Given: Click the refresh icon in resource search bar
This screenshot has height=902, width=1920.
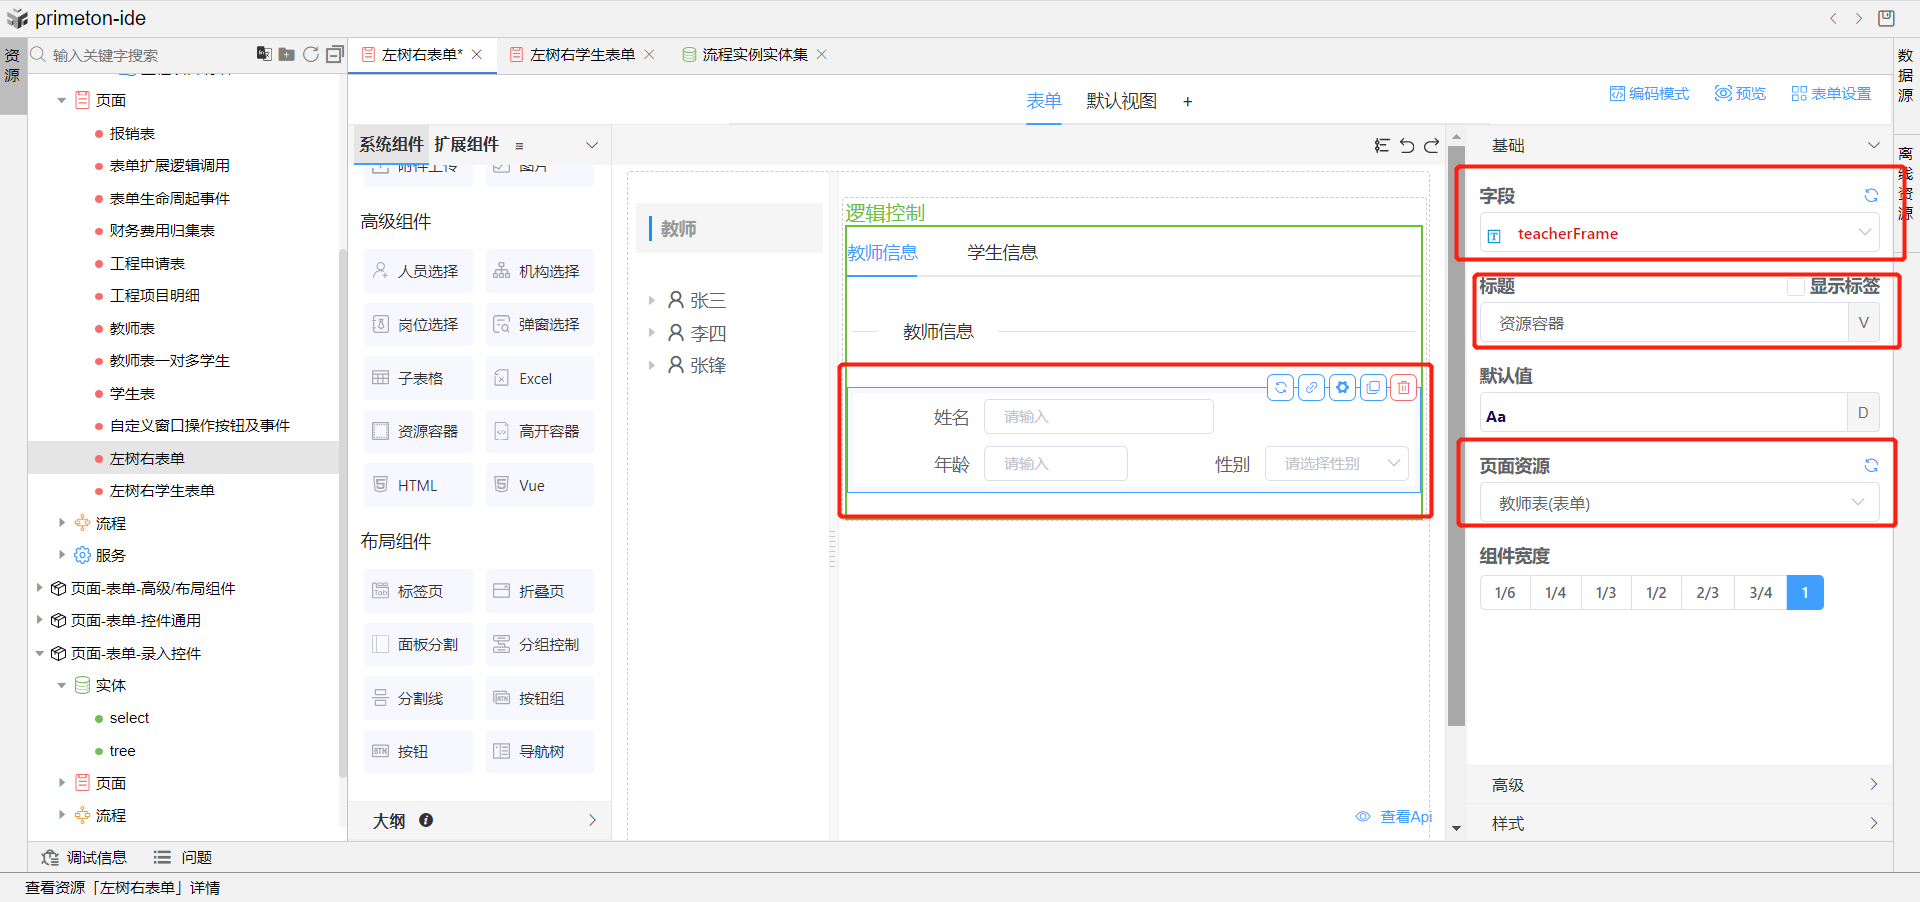Looking at the screenshot, I should coord(311,54).
